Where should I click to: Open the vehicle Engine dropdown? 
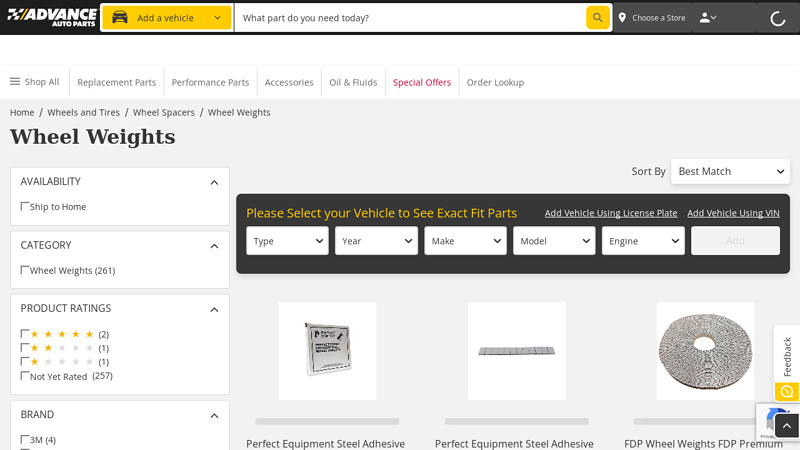coord(643,241)
